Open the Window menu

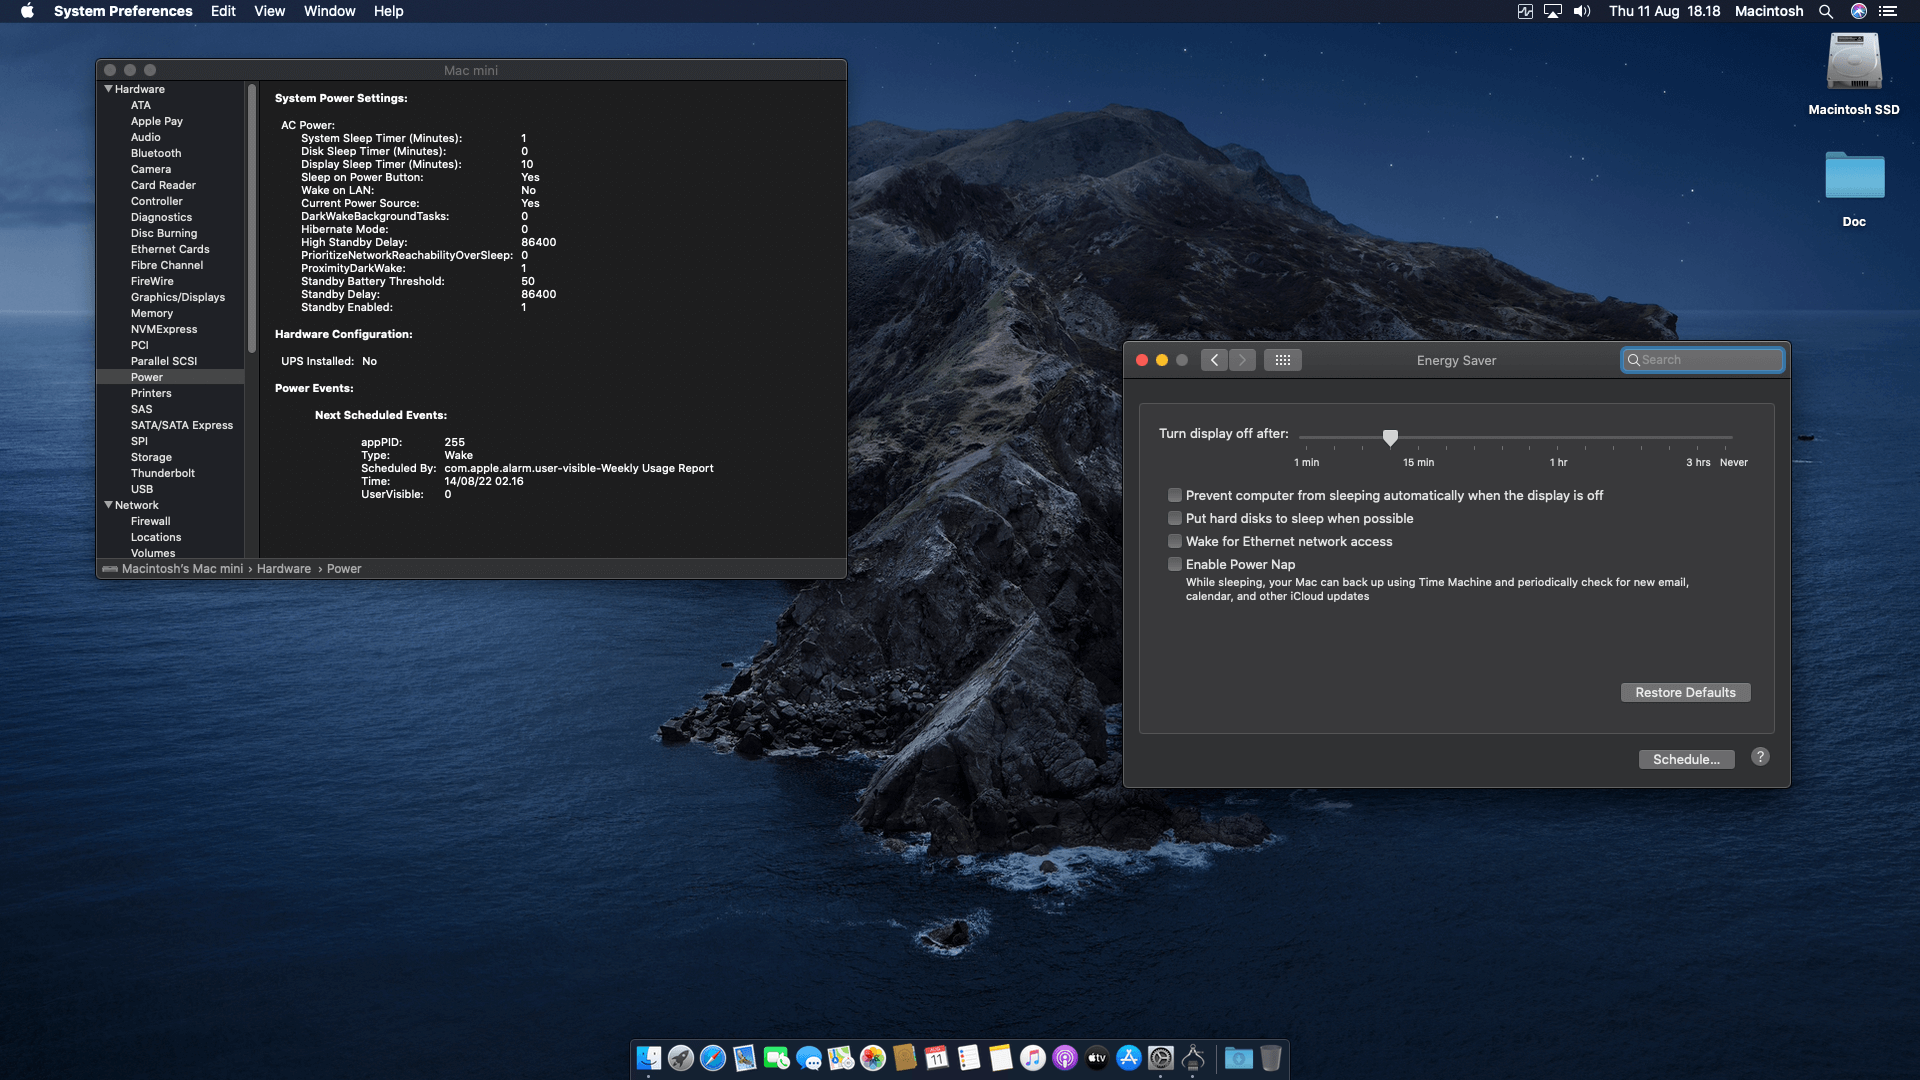click(329, 11)
